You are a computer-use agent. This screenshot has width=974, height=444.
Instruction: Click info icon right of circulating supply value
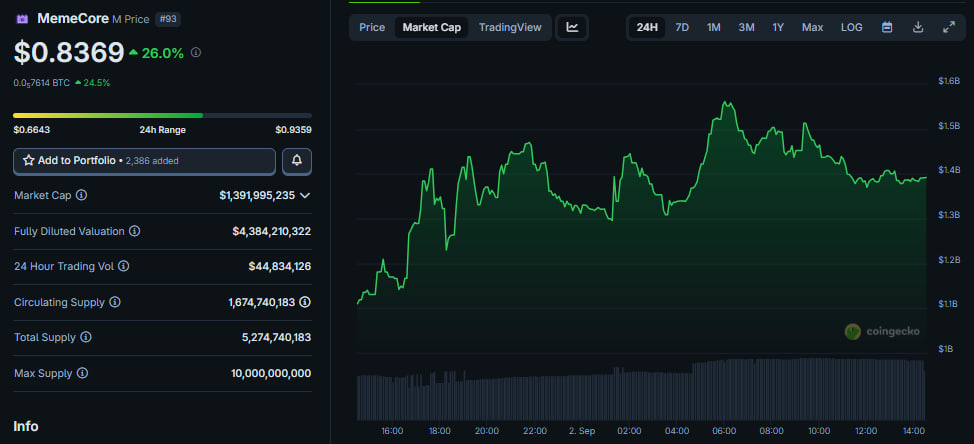click(x=305, y=301)
